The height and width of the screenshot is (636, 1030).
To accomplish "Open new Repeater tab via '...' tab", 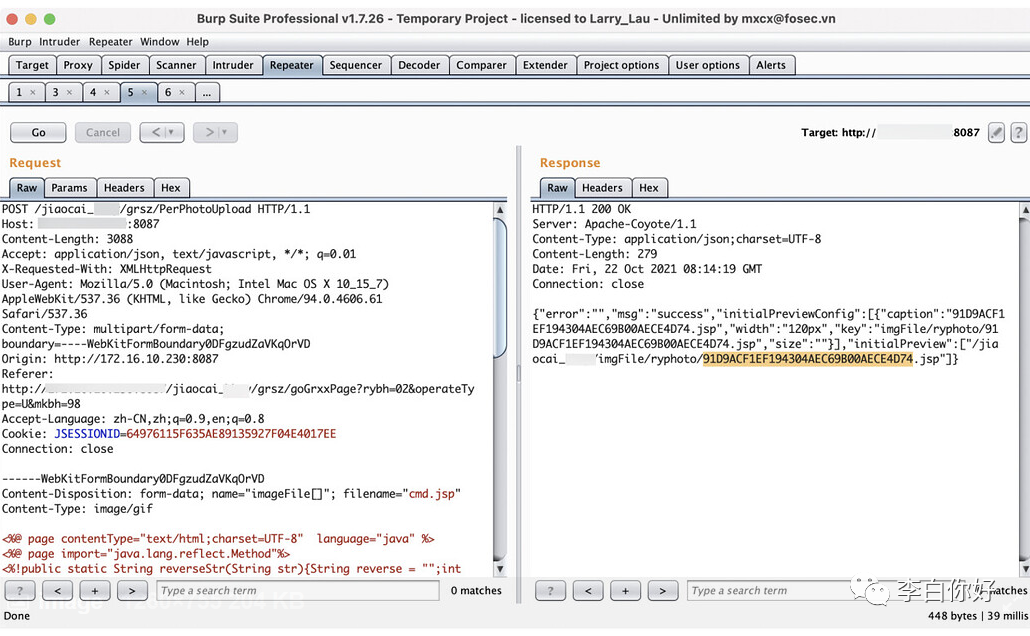I will tap(207, 93).
